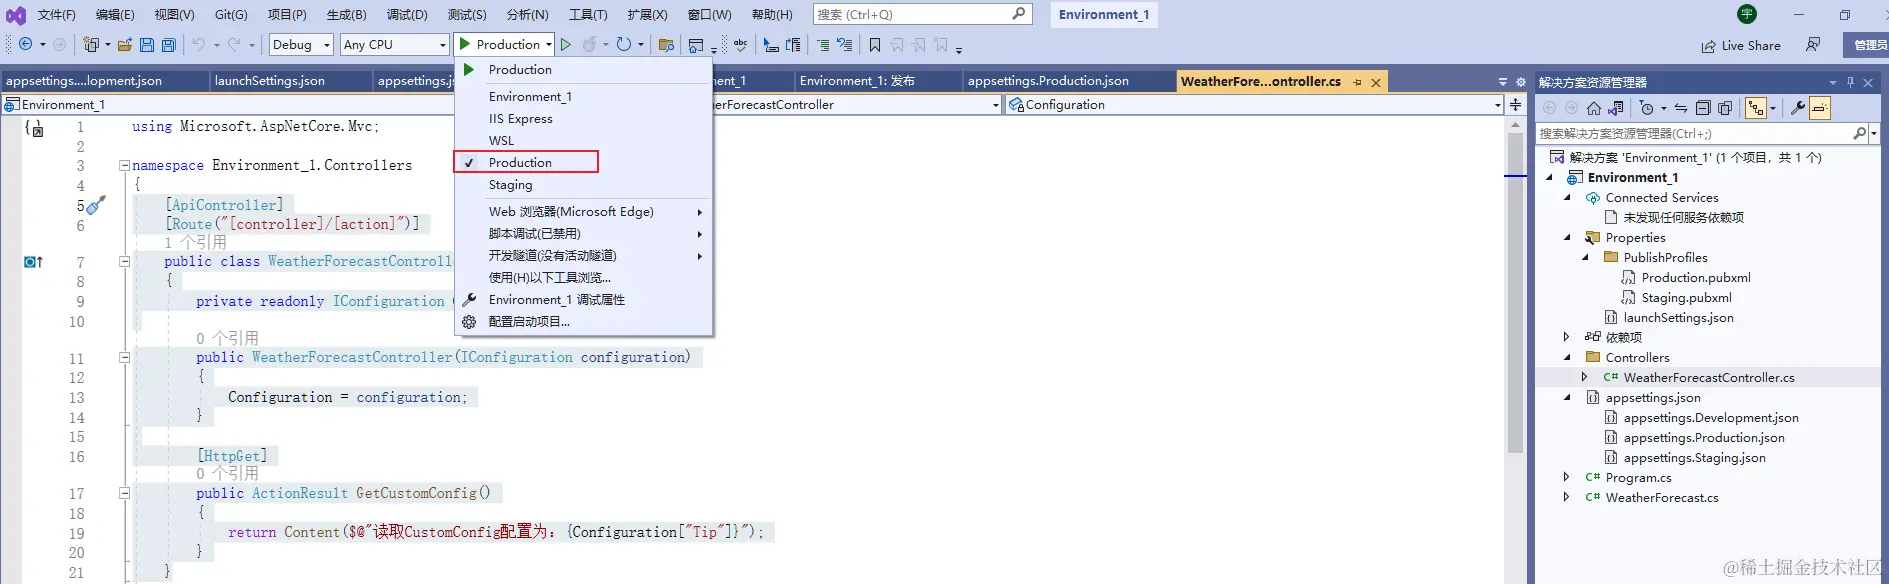Click the top 搜索 (Ctrl+Q) search box

pyautogui.click(x=922, y=14)
